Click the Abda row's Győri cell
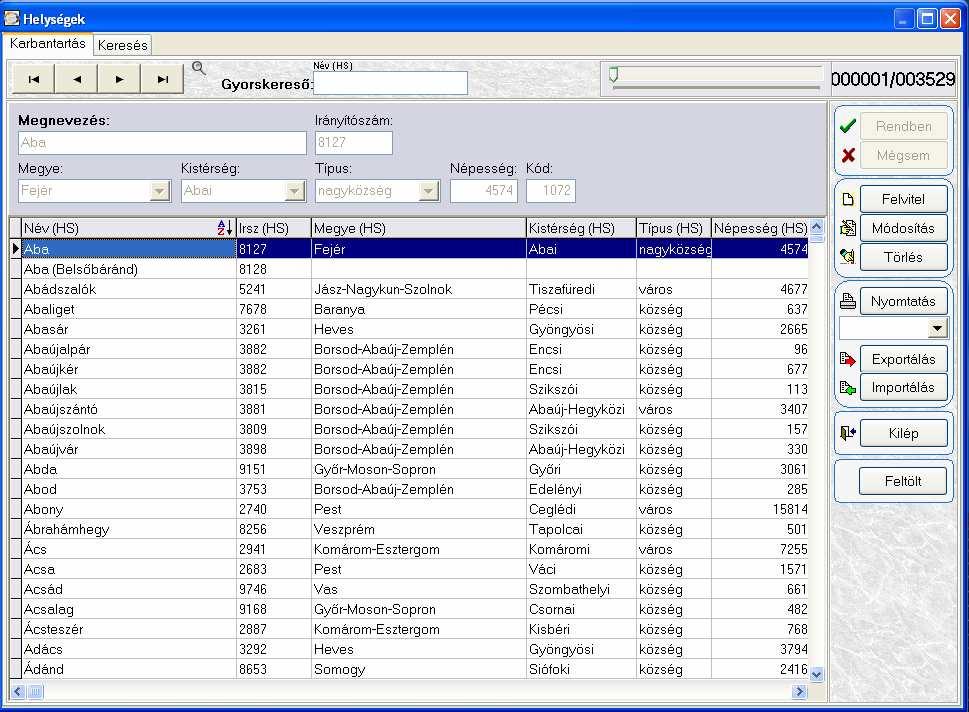This screenshot has width=969, height=712. tap(581, 469)
